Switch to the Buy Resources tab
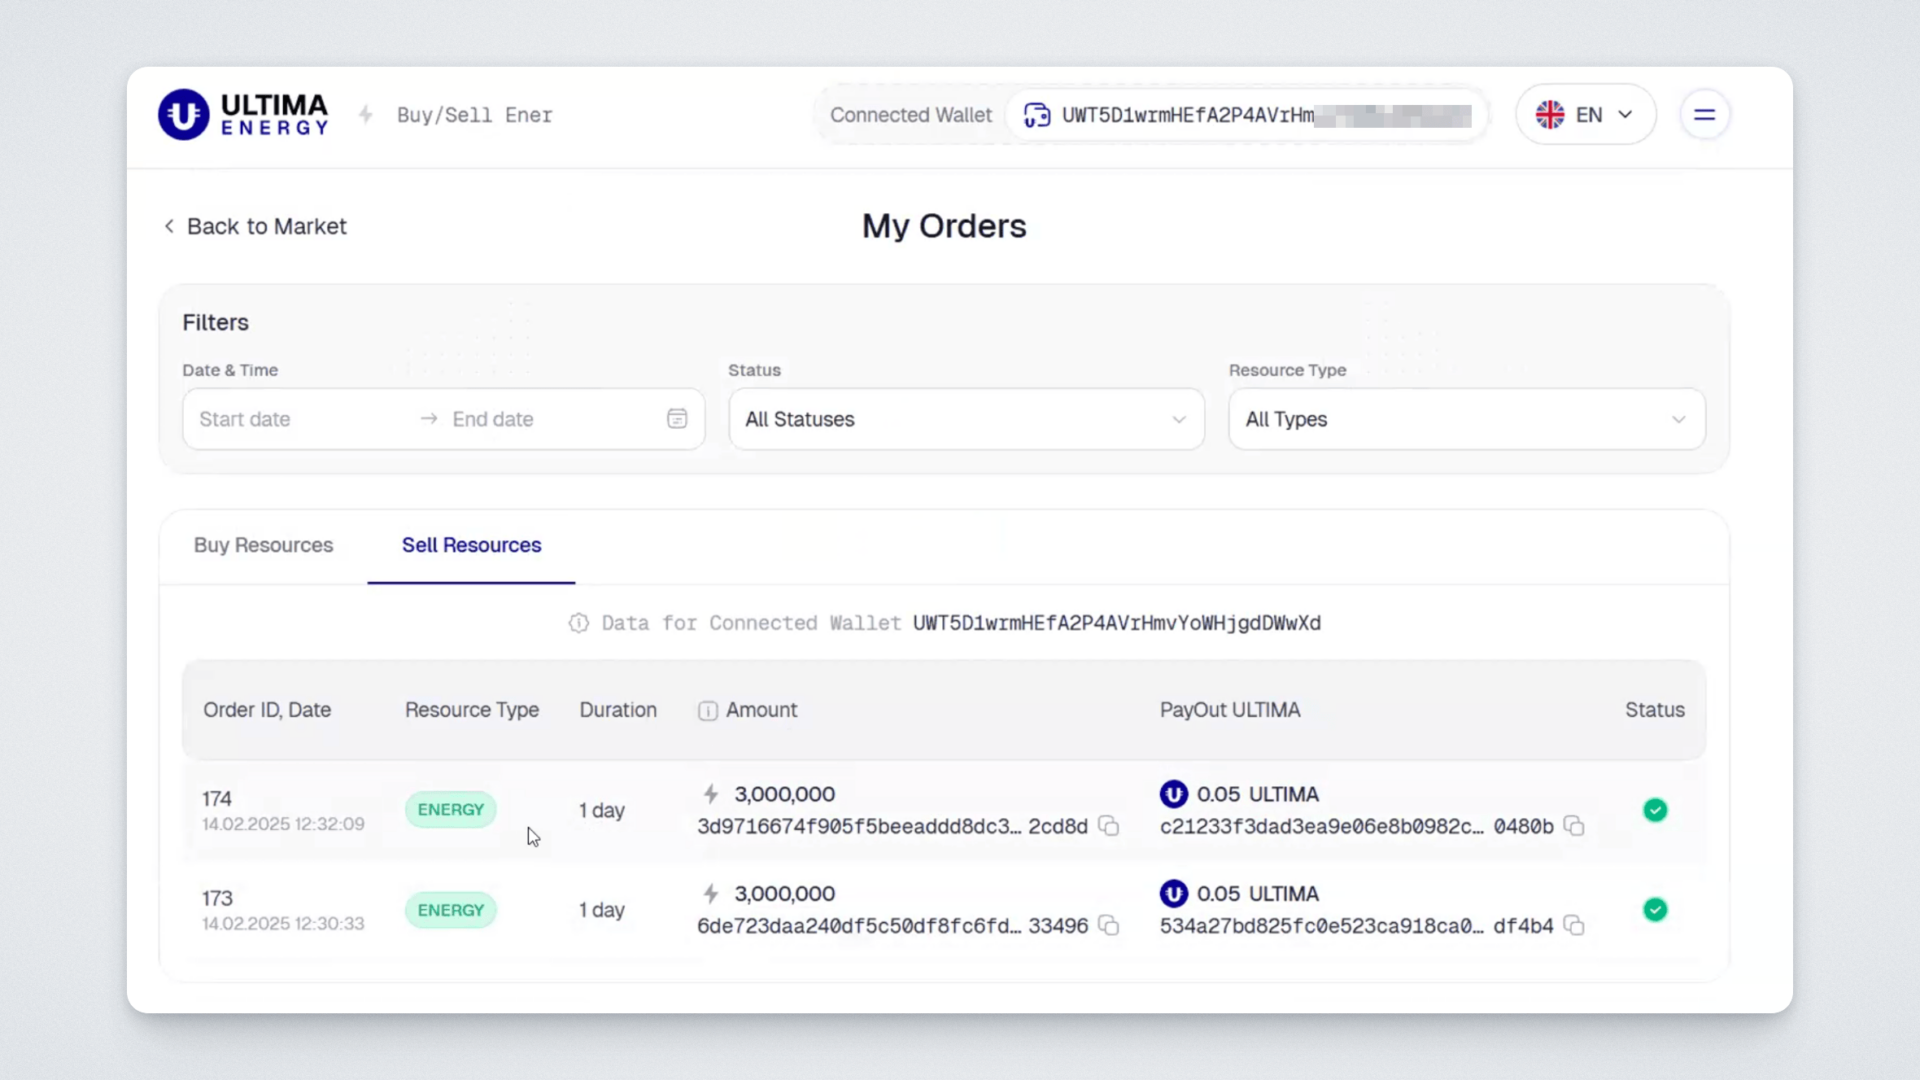The image size is (1920, 1080). pyautogui.click(x=263, y=545)
